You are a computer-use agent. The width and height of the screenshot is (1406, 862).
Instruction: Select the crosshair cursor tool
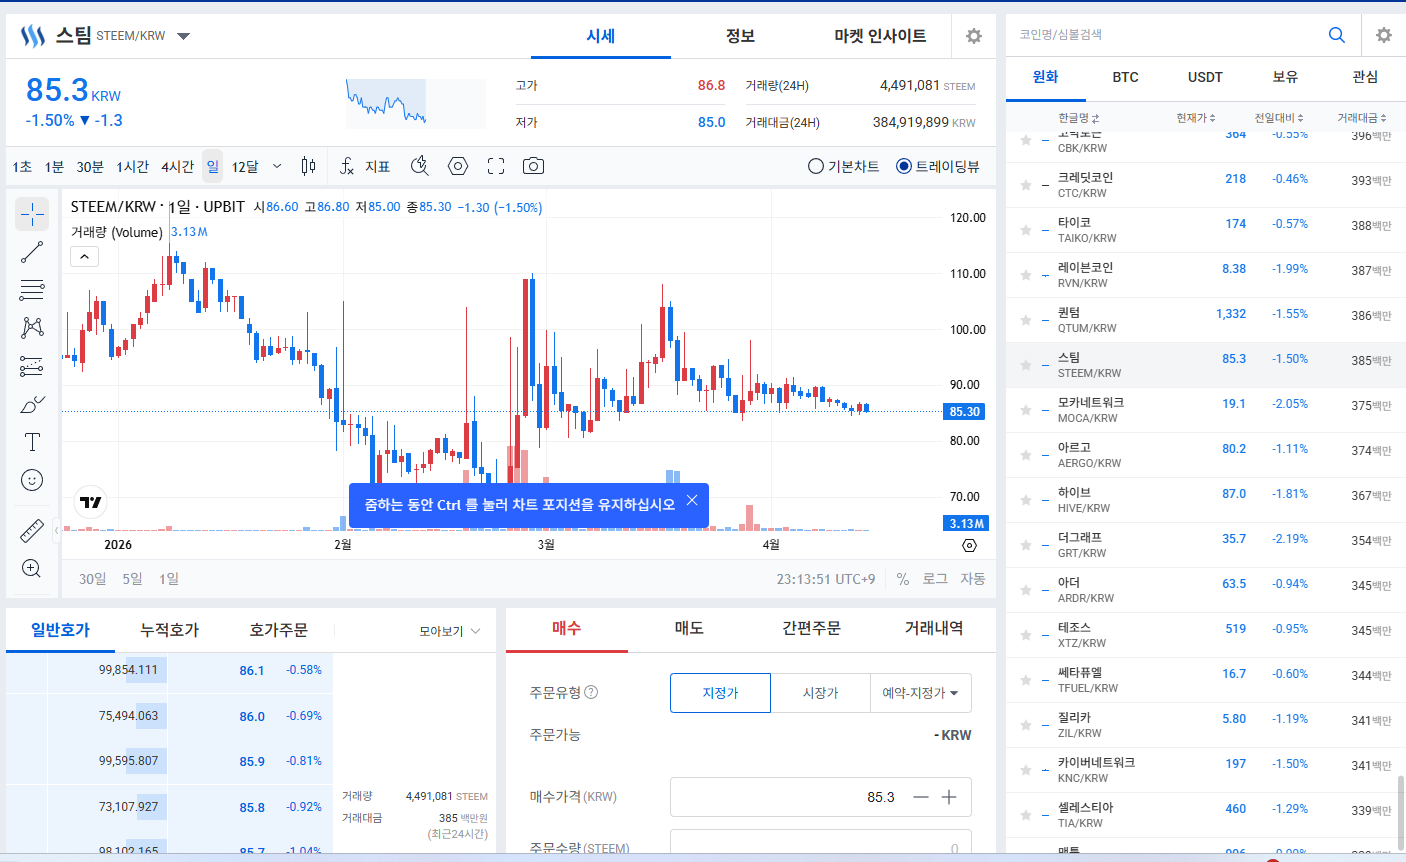click(32, 214)
